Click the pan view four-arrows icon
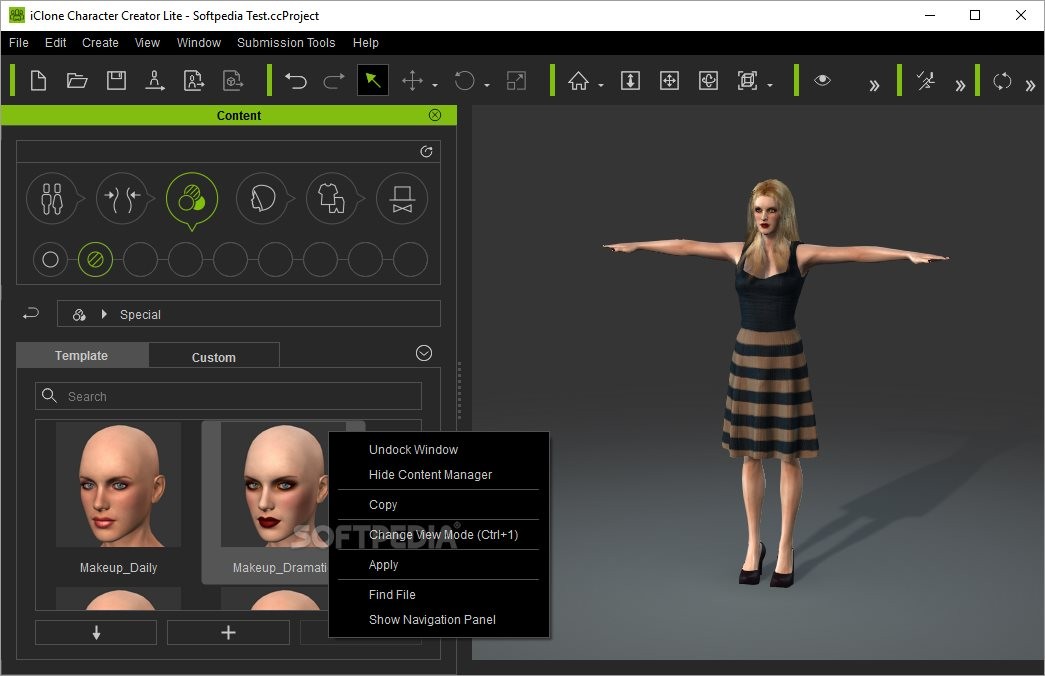This screenshot has height=676, width=1045. pyautogui.click(x=669, y=81)
